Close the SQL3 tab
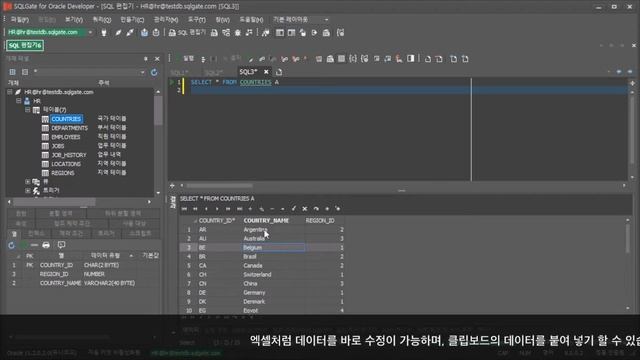The width and height of the screenshot is (640, 360). [266, 72]
